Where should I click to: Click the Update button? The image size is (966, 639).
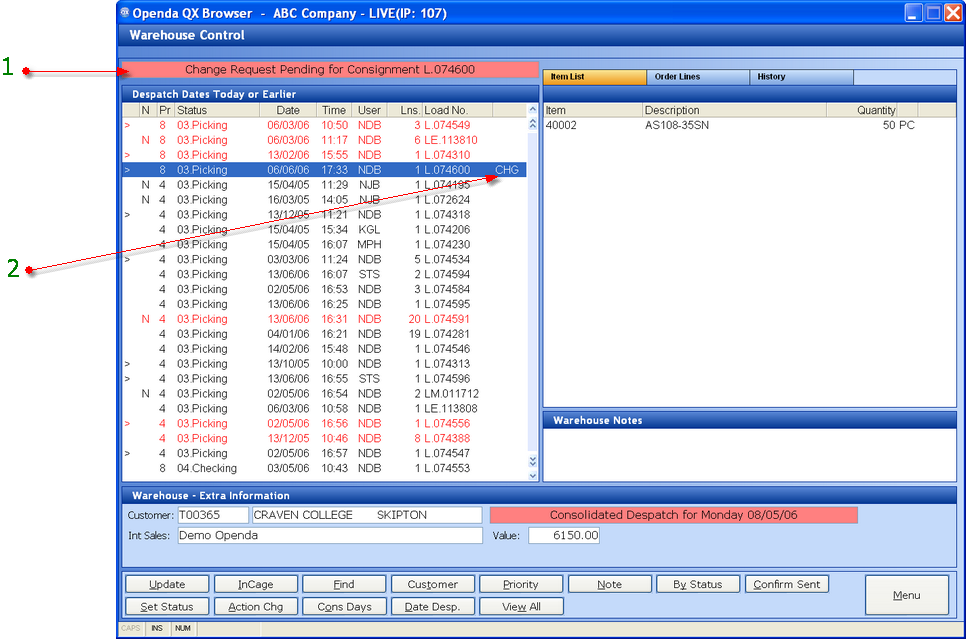point(167,584)
